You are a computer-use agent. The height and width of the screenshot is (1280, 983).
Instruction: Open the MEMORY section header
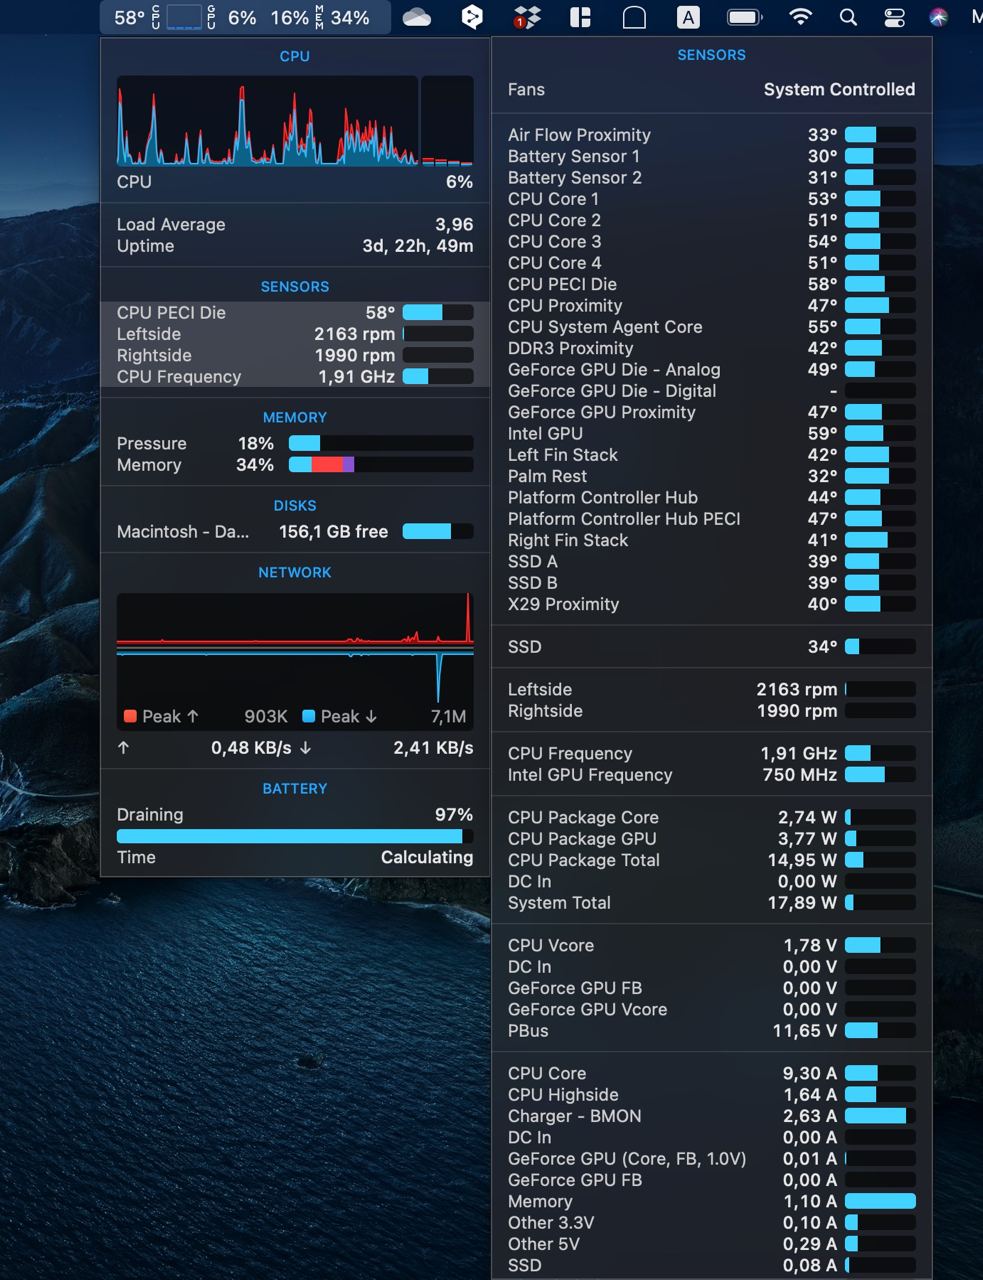click(x=294, y=417)
